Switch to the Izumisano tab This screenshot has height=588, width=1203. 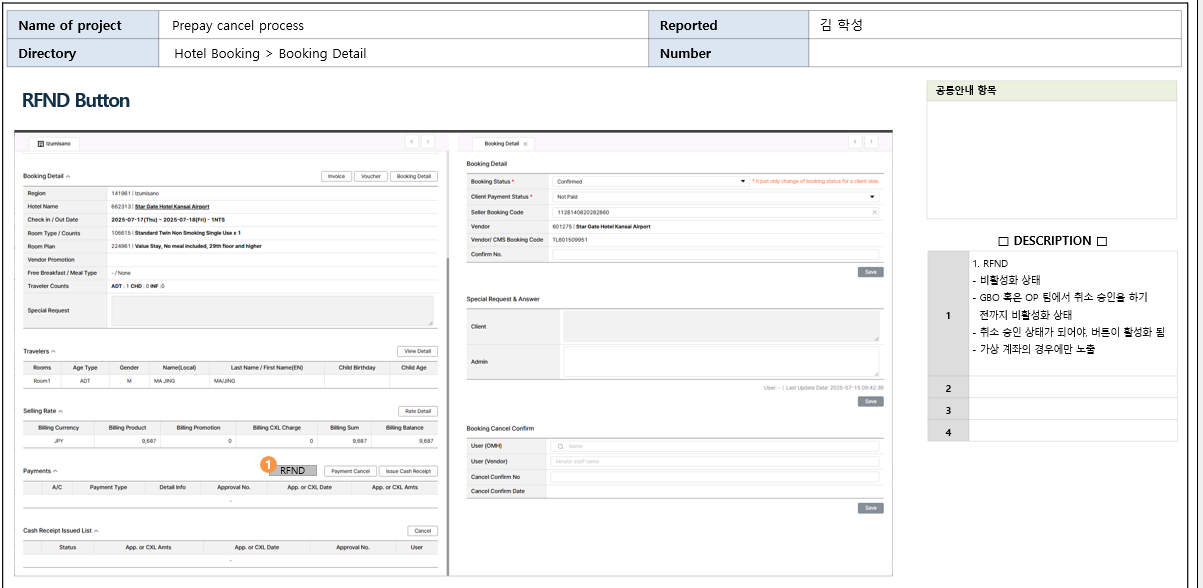[x=54, y=144]
